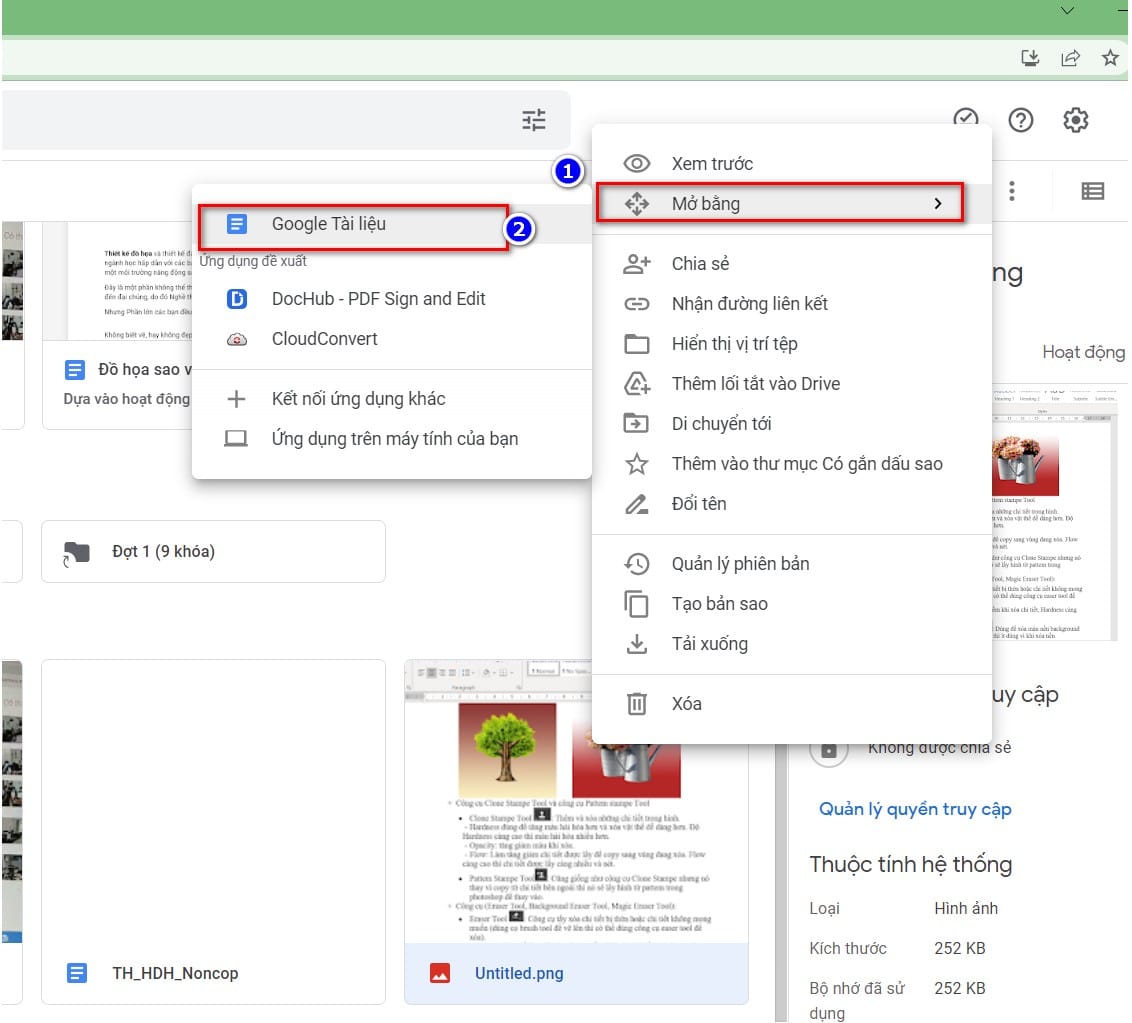Expand the Mở bằng submenu arrow
The width and height of the screenshot is (1132, 1023).
coord(937,204)
